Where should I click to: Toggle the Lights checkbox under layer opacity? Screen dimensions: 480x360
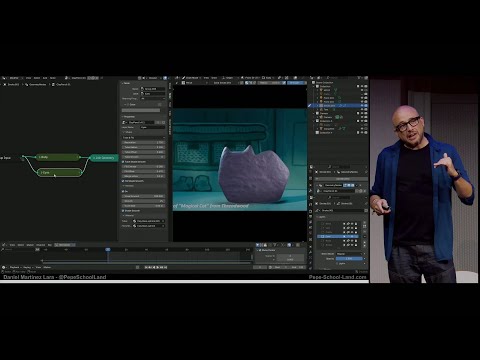(x=337, y=263)
